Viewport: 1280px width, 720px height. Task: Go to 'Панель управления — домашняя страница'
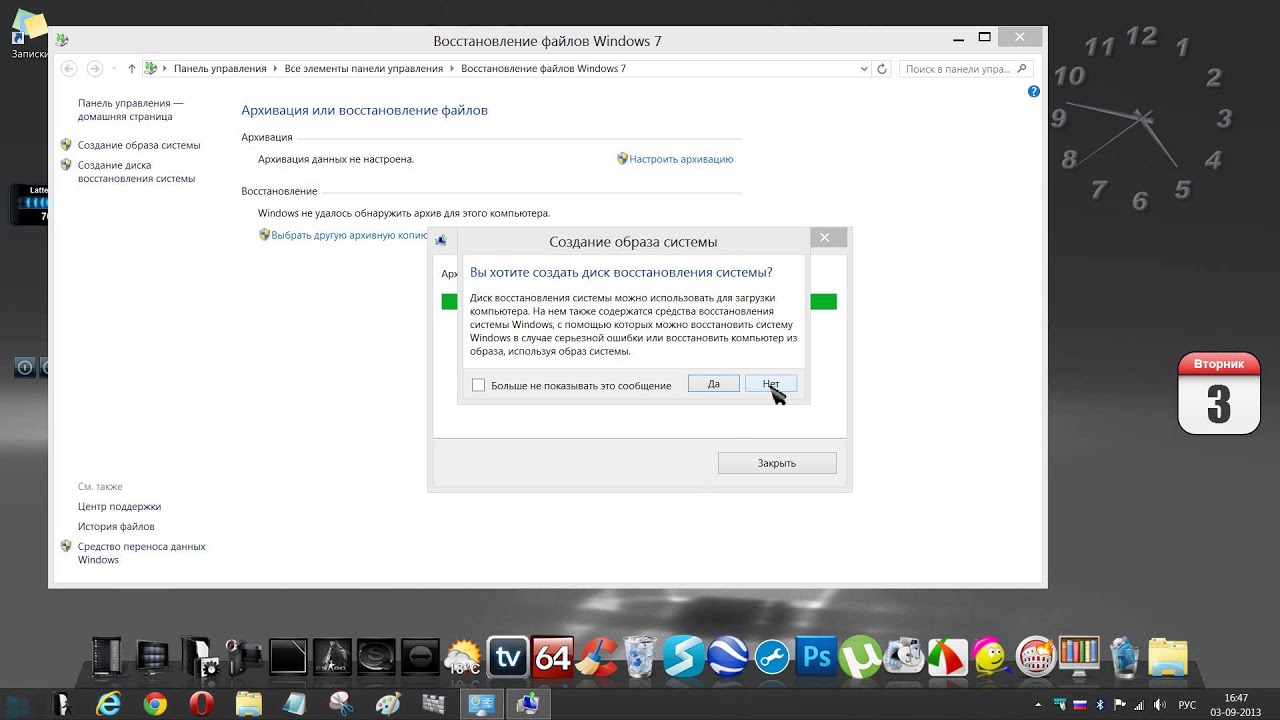click(x=131, y=110)
